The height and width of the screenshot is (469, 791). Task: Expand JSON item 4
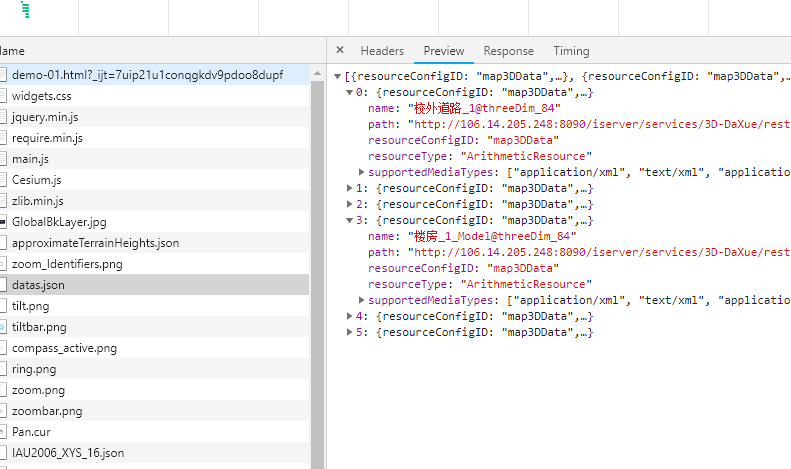349,316
